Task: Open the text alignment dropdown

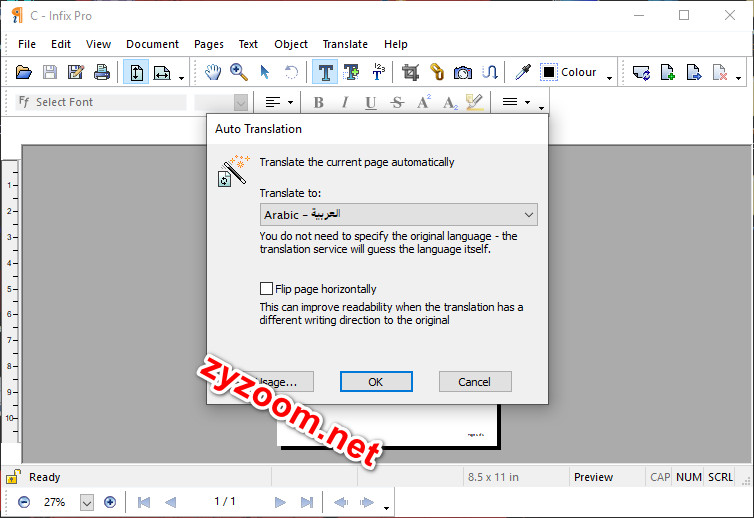Action: pyautogui.click(x=290, y=102)
